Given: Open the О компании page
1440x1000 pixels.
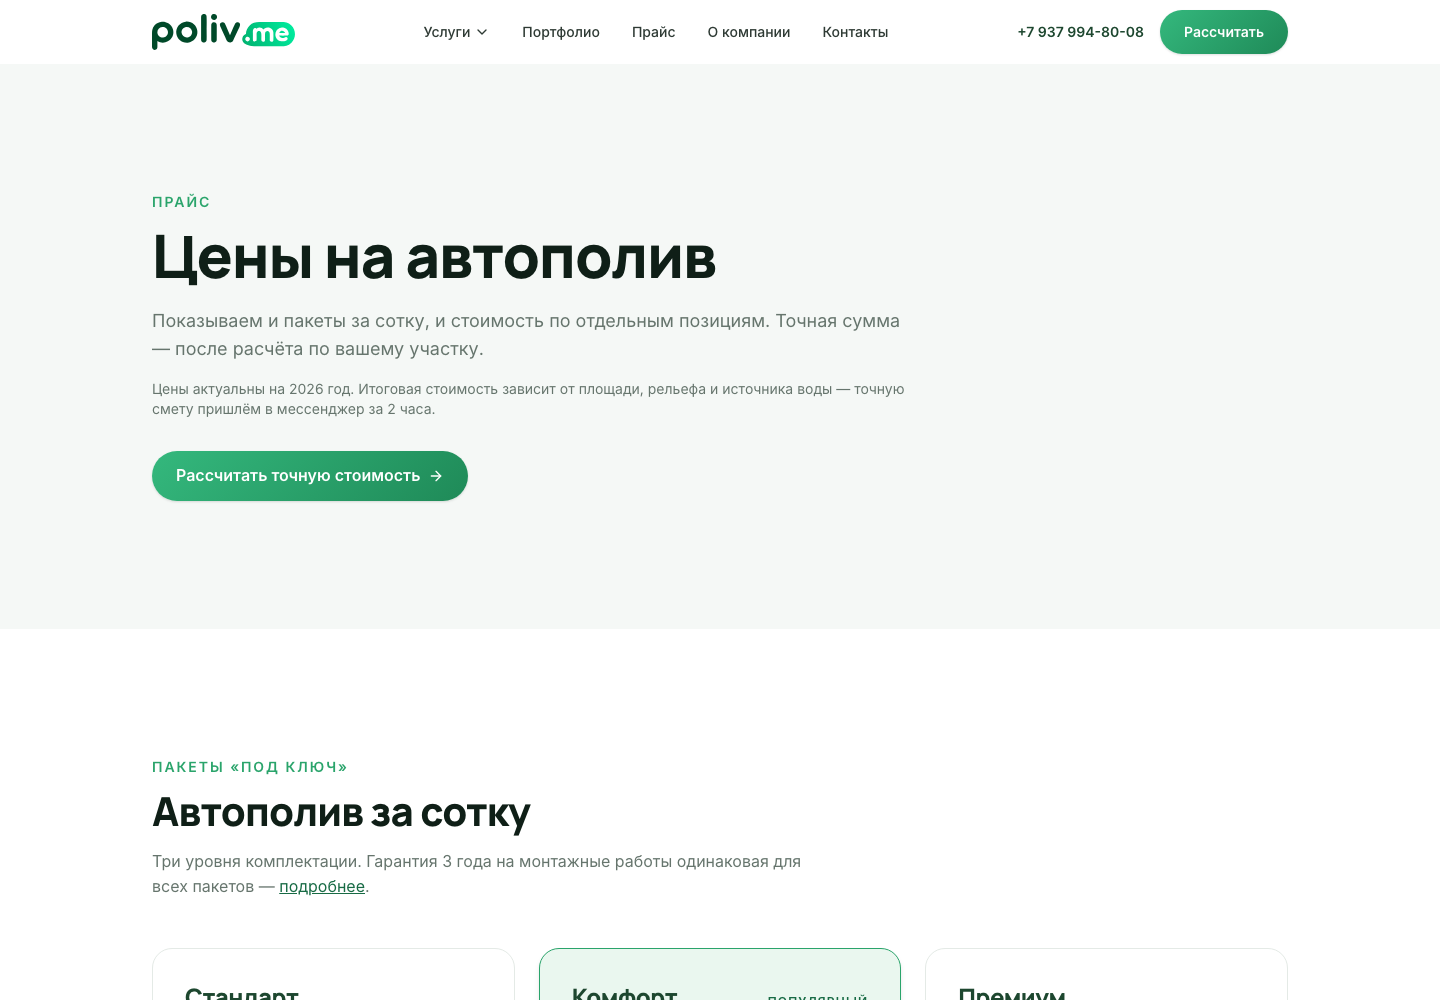Looking at the screenshot, I should 749,32.
